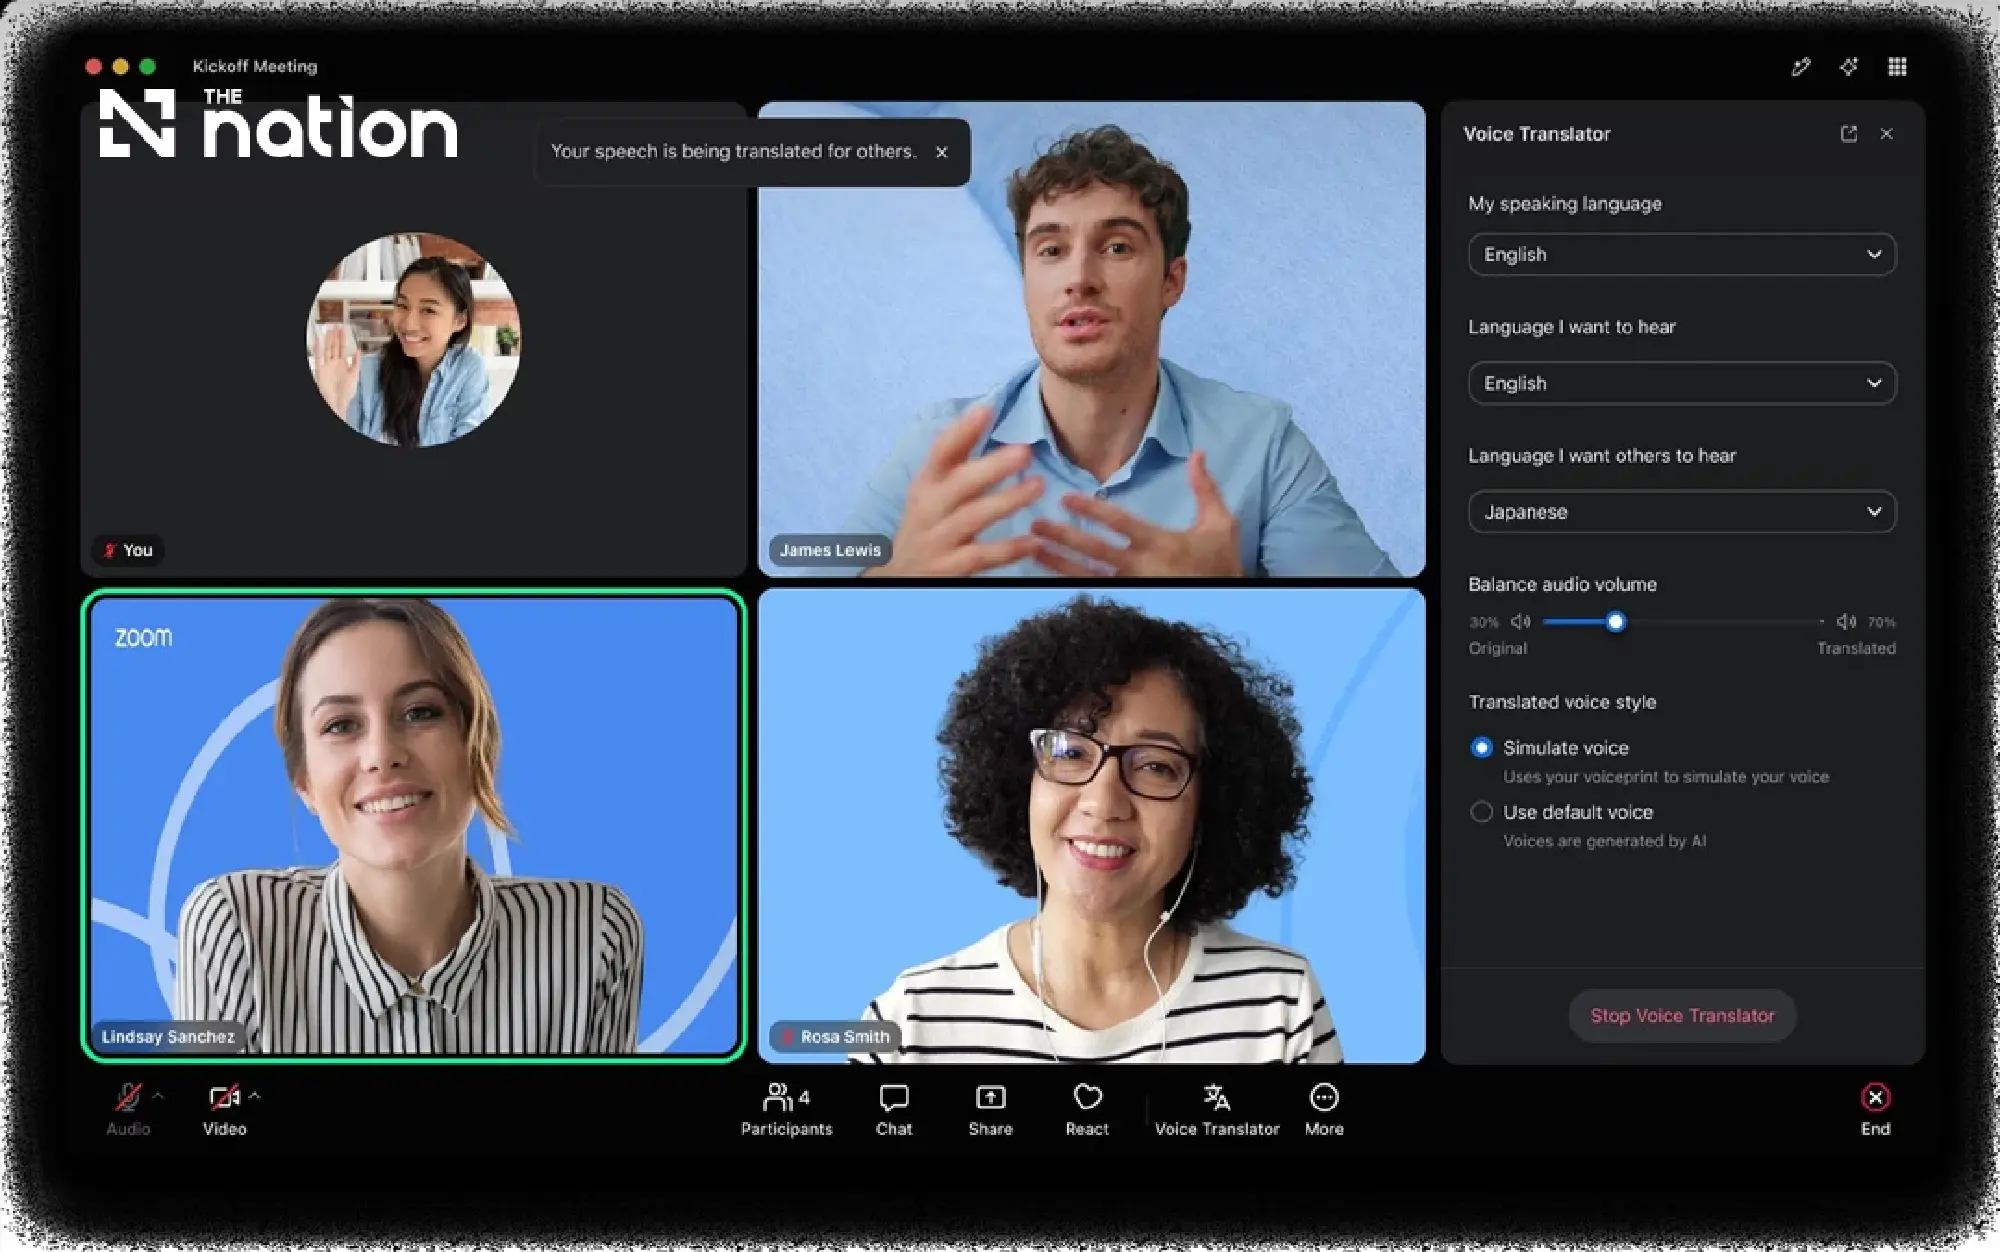
Task: Click the Lindsay Sanchez name label
Action: click(x=168, y=1037)
